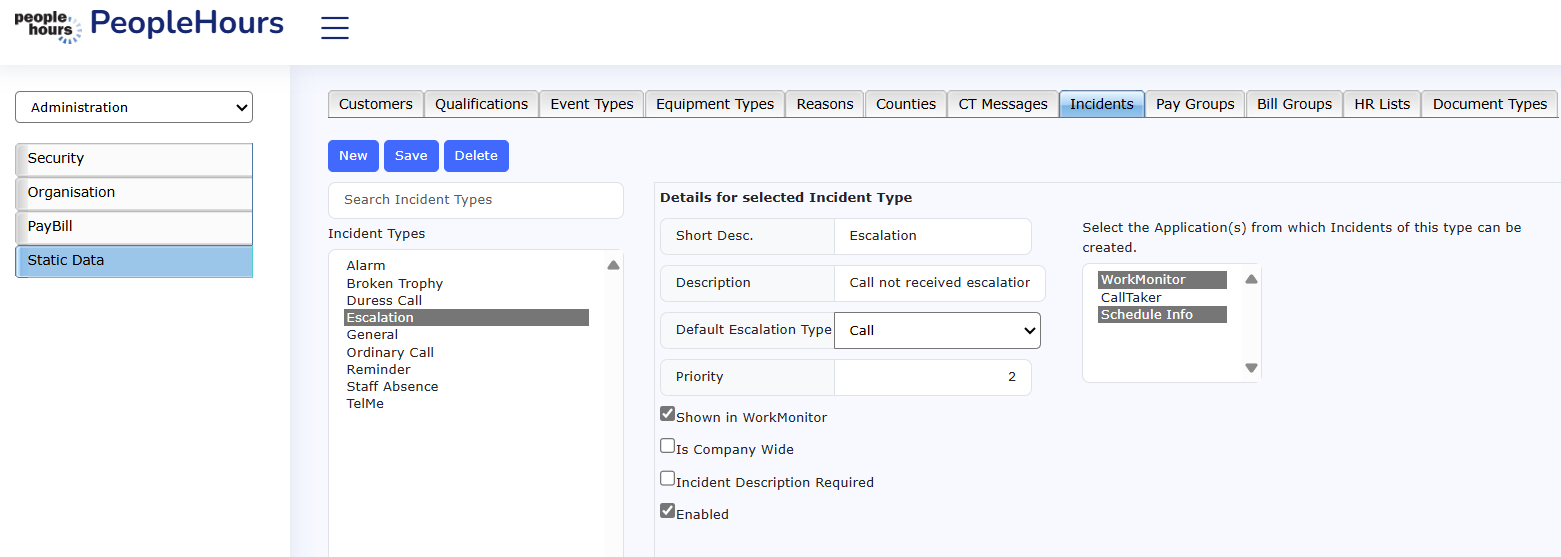Click the New button
The width and height of the screenshot is (1561, 557).
point(353,156)
